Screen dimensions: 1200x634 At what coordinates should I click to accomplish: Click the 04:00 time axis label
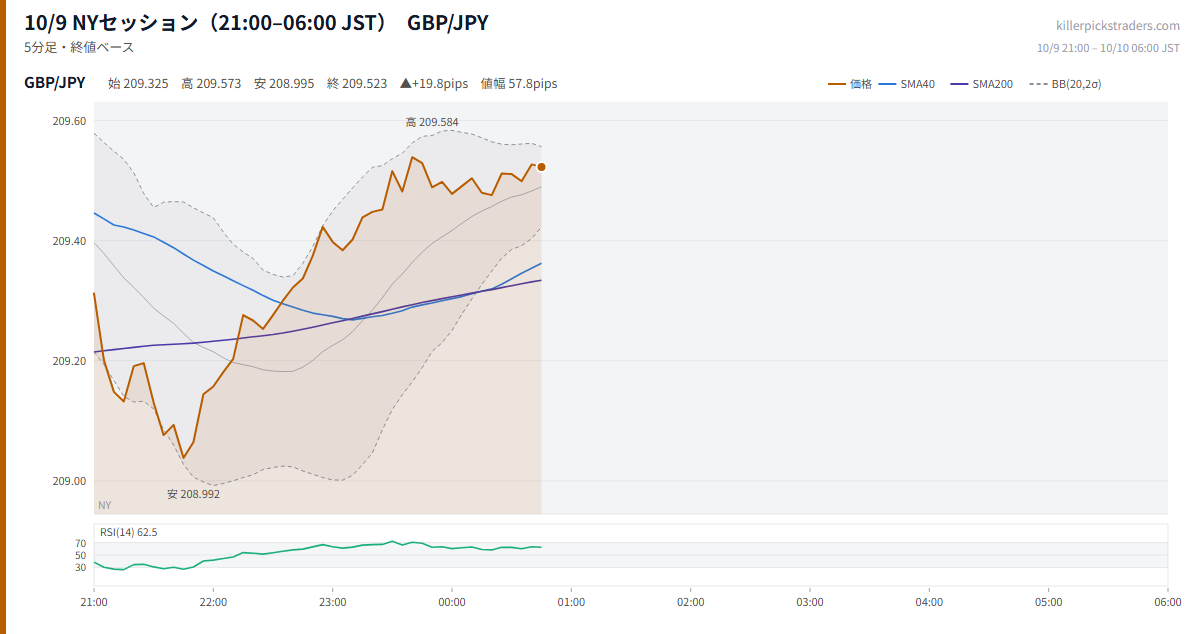tap(929, 603)
